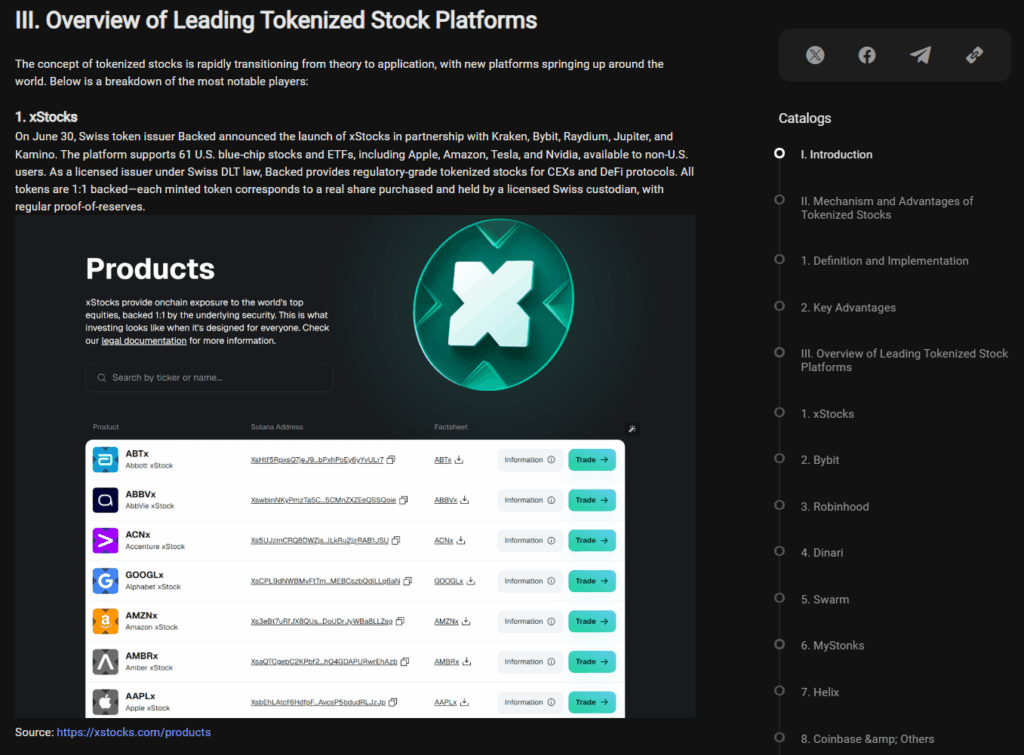Copy the ABTx Solana address

pos(391,460)
